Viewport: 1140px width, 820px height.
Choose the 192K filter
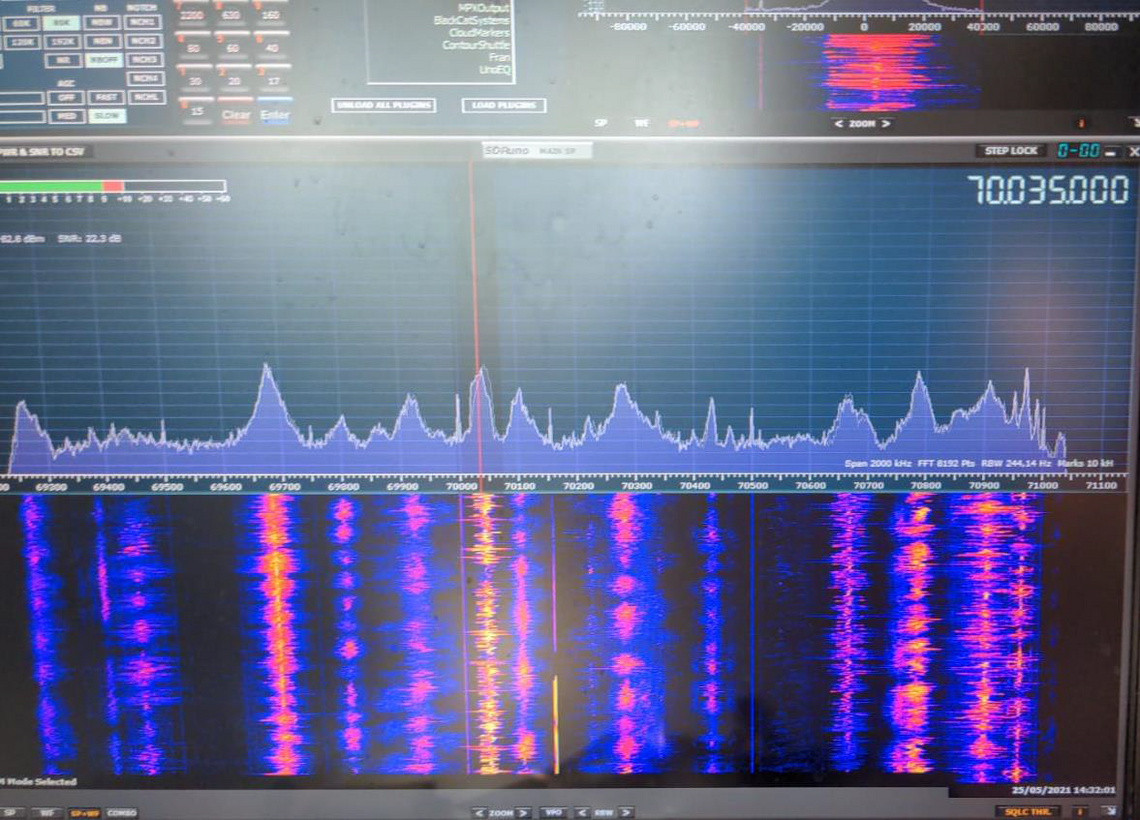coord(62,42)
